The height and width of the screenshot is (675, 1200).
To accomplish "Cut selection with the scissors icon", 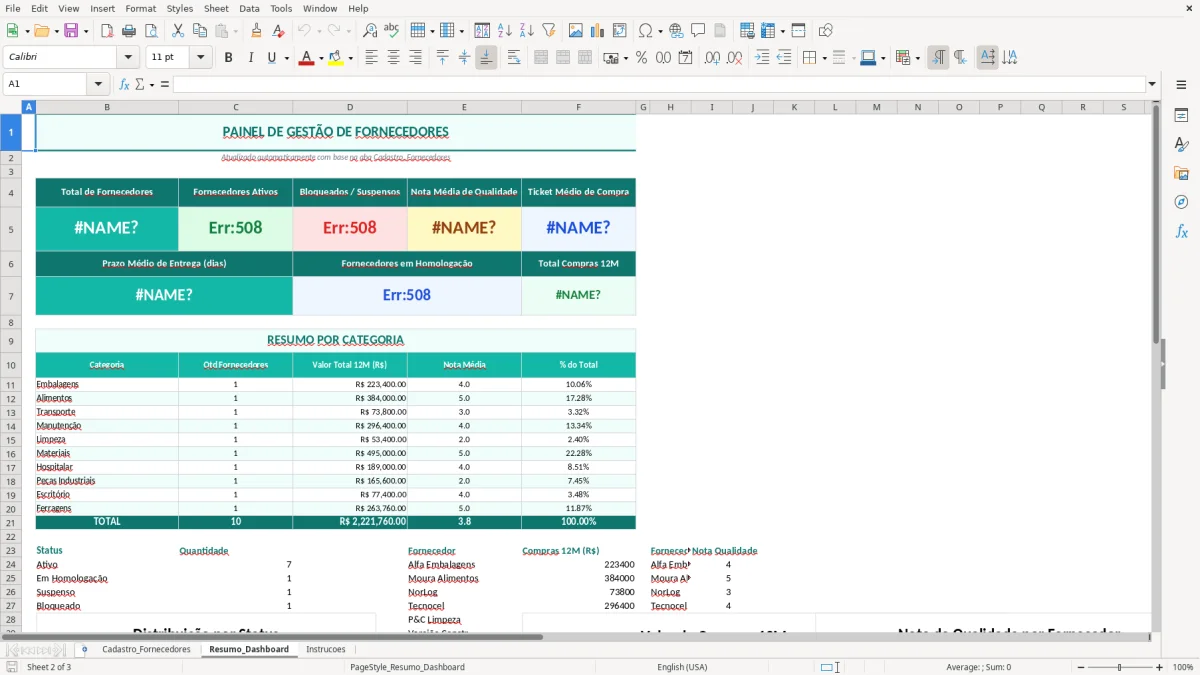I will pos(178,31).
